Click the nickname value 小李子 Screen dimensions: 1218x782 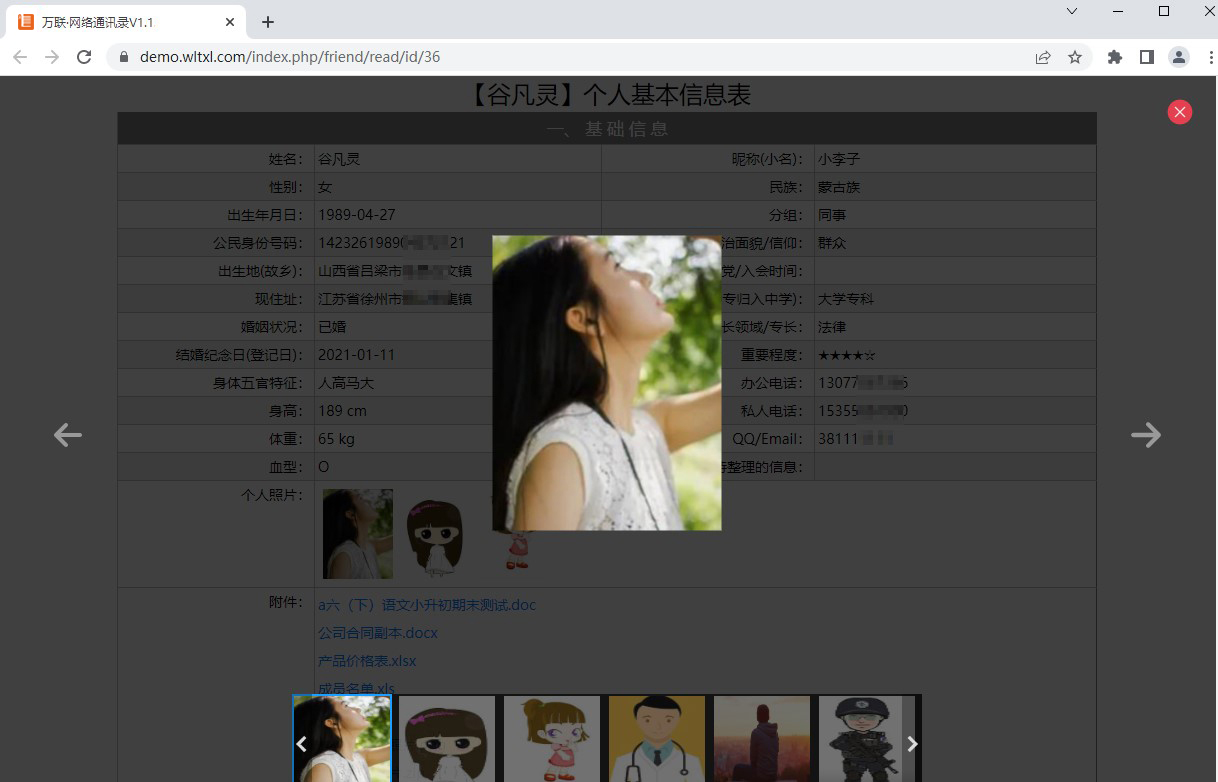(839, 159)
